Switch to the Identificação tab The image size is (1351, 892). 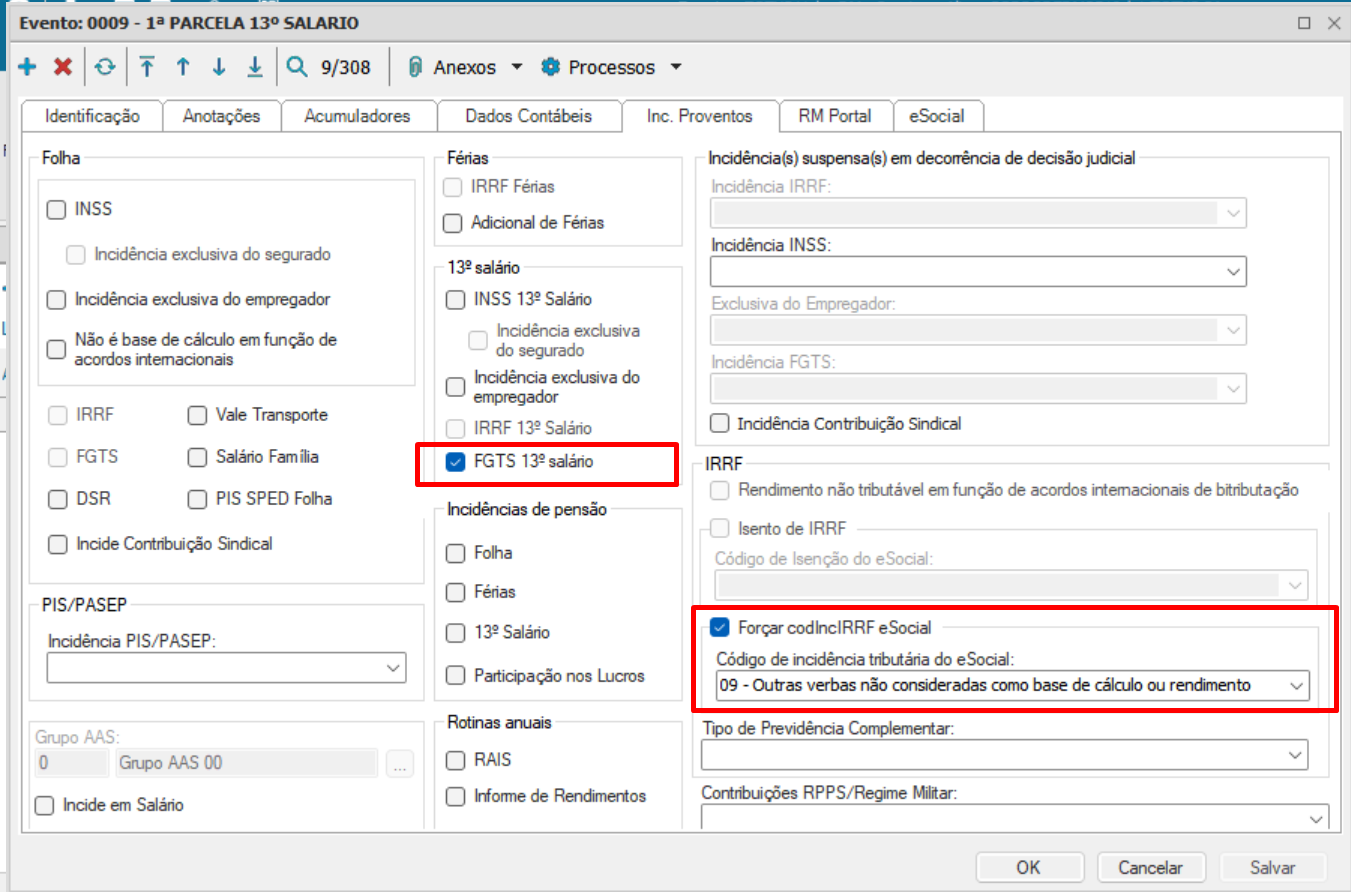click(93, 116)
